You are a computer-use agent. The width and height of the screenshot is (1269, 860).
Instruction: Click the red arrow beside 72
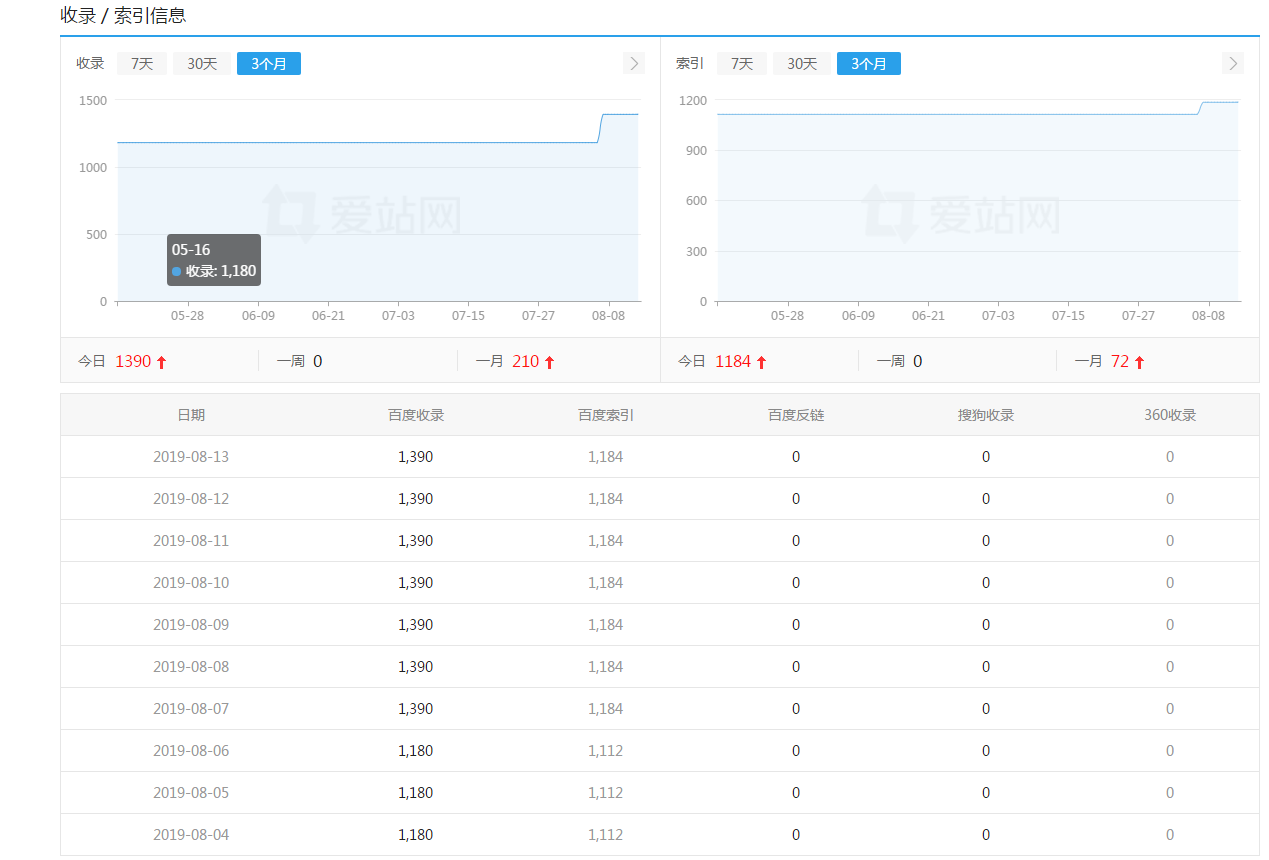pos(1139,362)
